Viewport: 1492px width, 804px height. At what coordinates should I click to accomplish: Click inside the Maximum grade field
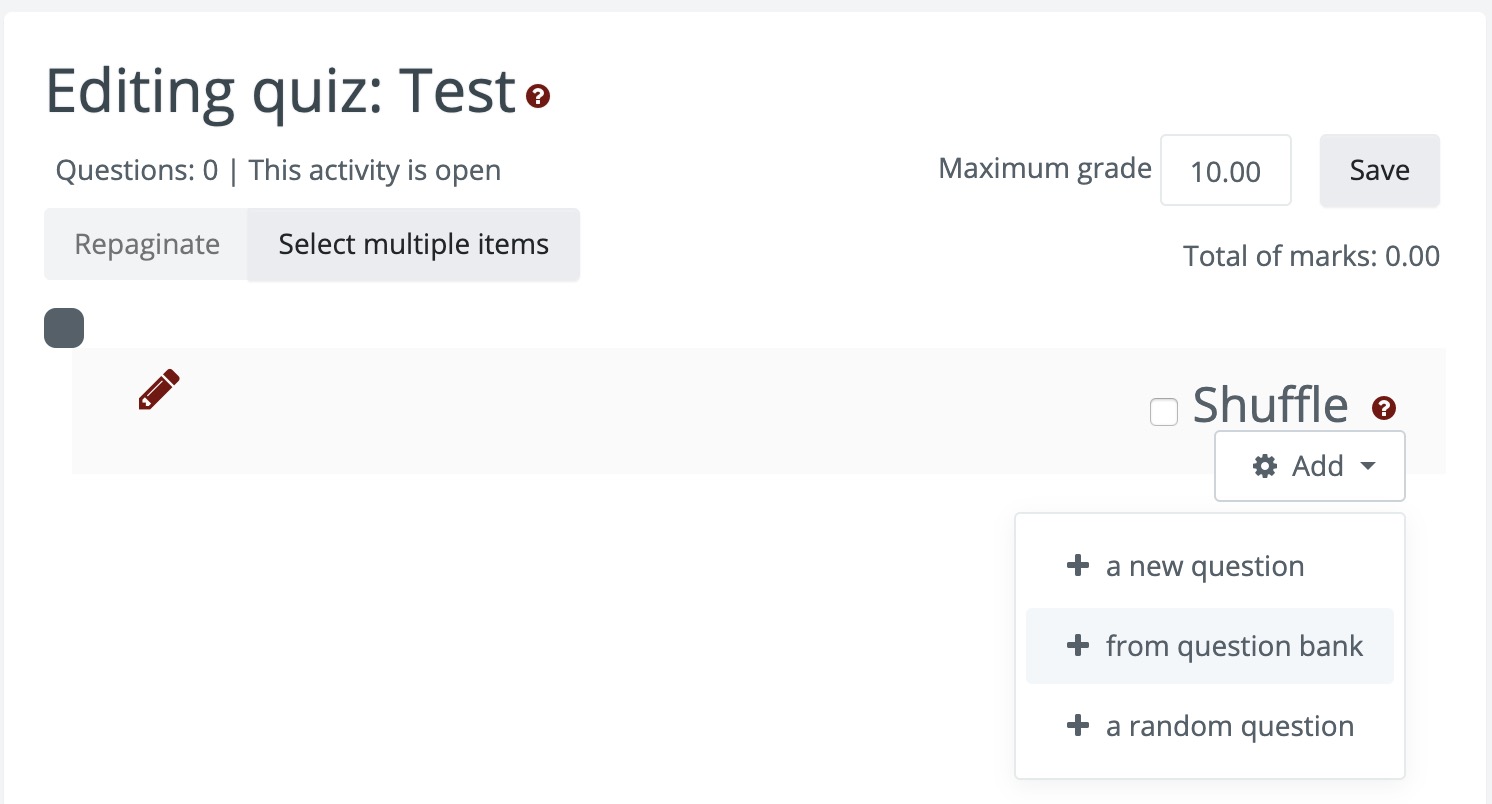(1225, 170)
